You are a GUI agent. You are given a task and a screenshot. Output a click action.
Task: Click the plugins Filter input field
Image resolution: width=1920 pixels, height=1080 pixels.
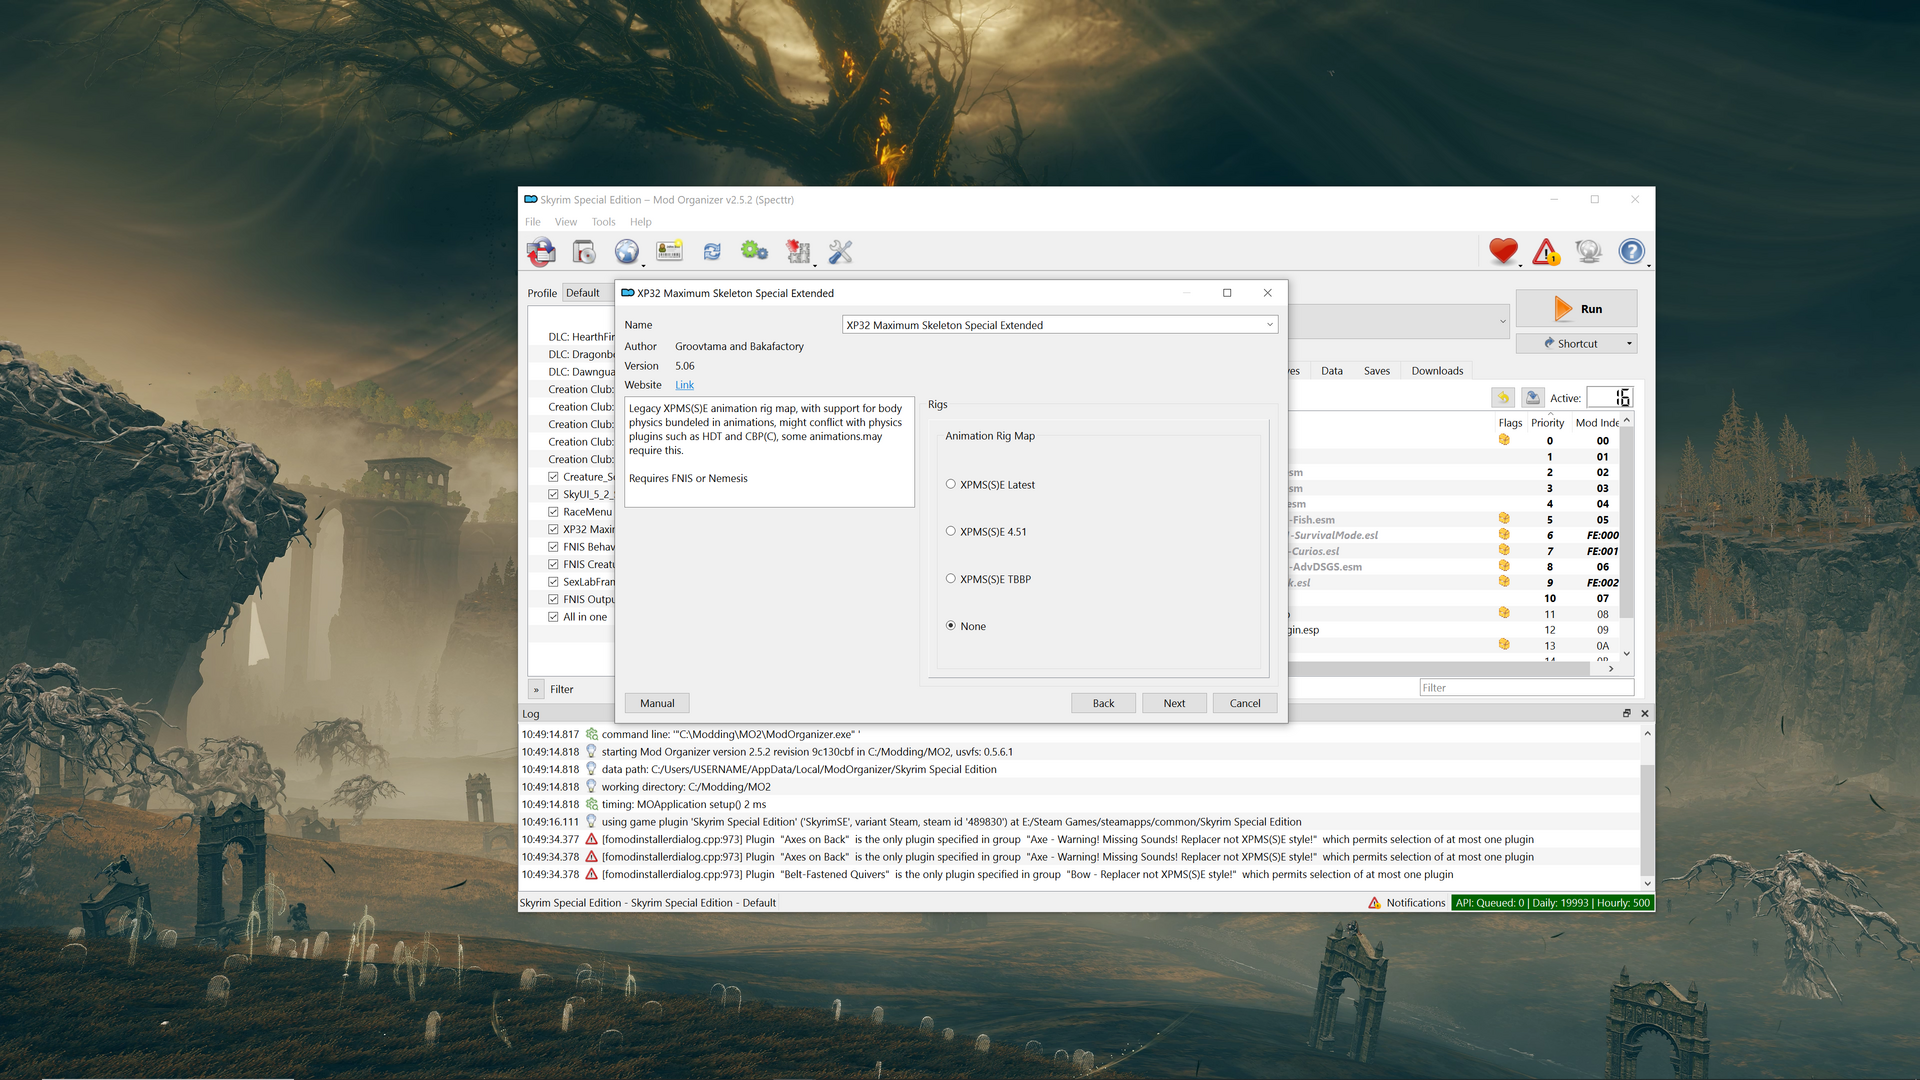point(1526,688)
